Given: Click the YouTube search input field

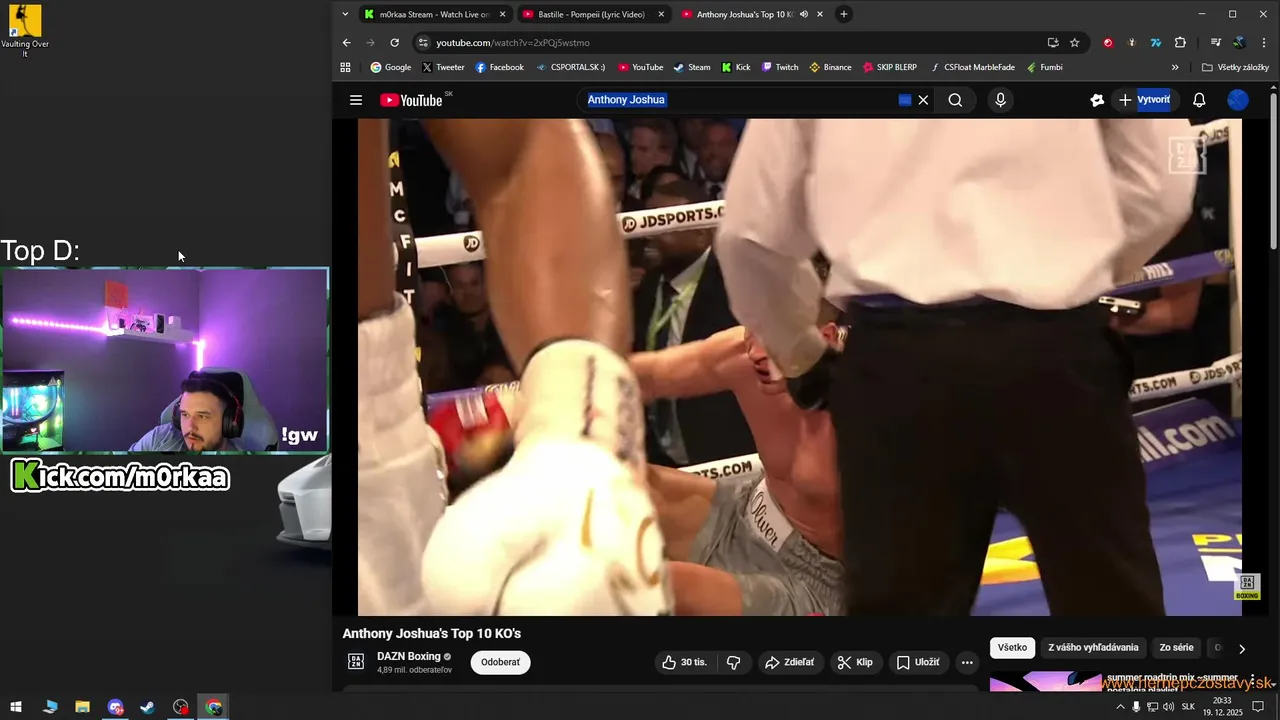Looking at the screenshot, I should click(740, 100).
